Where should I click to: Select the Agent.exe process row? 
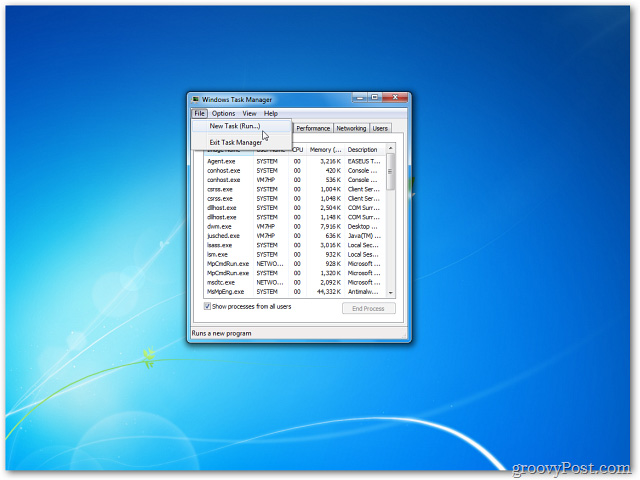(x=295, y=161)
